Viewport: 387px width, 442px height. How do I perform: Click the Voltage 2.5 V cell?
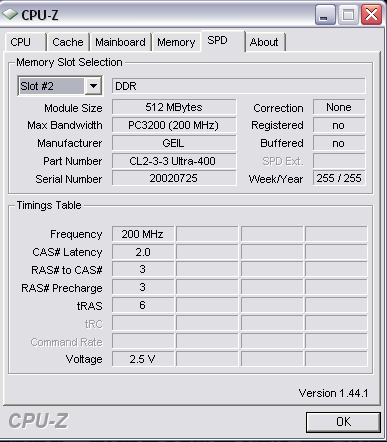[143, 359]
